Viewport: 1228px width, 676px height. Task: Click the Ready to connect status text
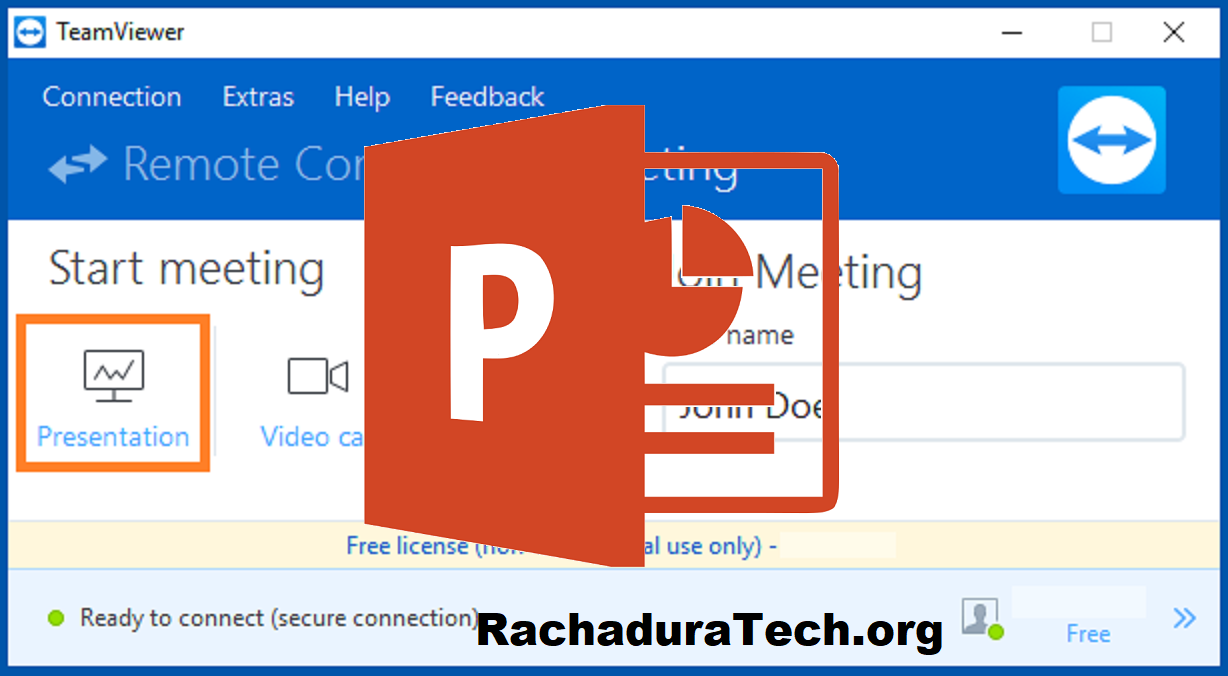pyautogui.click(x=279, y=619)
